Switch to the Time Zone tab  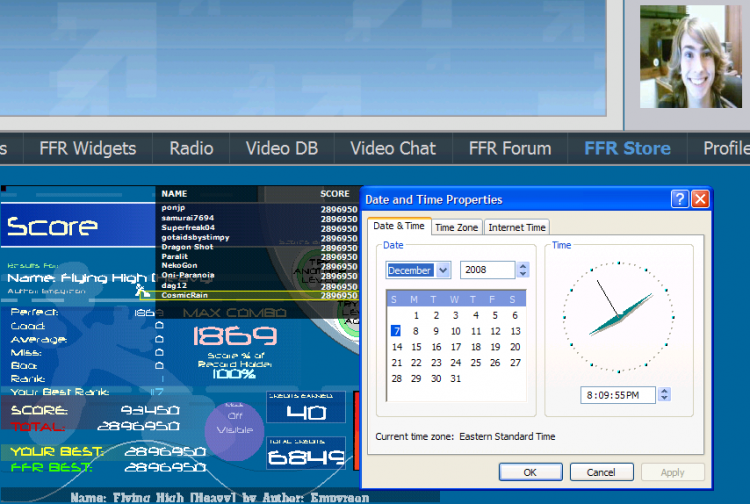[456, 227]
